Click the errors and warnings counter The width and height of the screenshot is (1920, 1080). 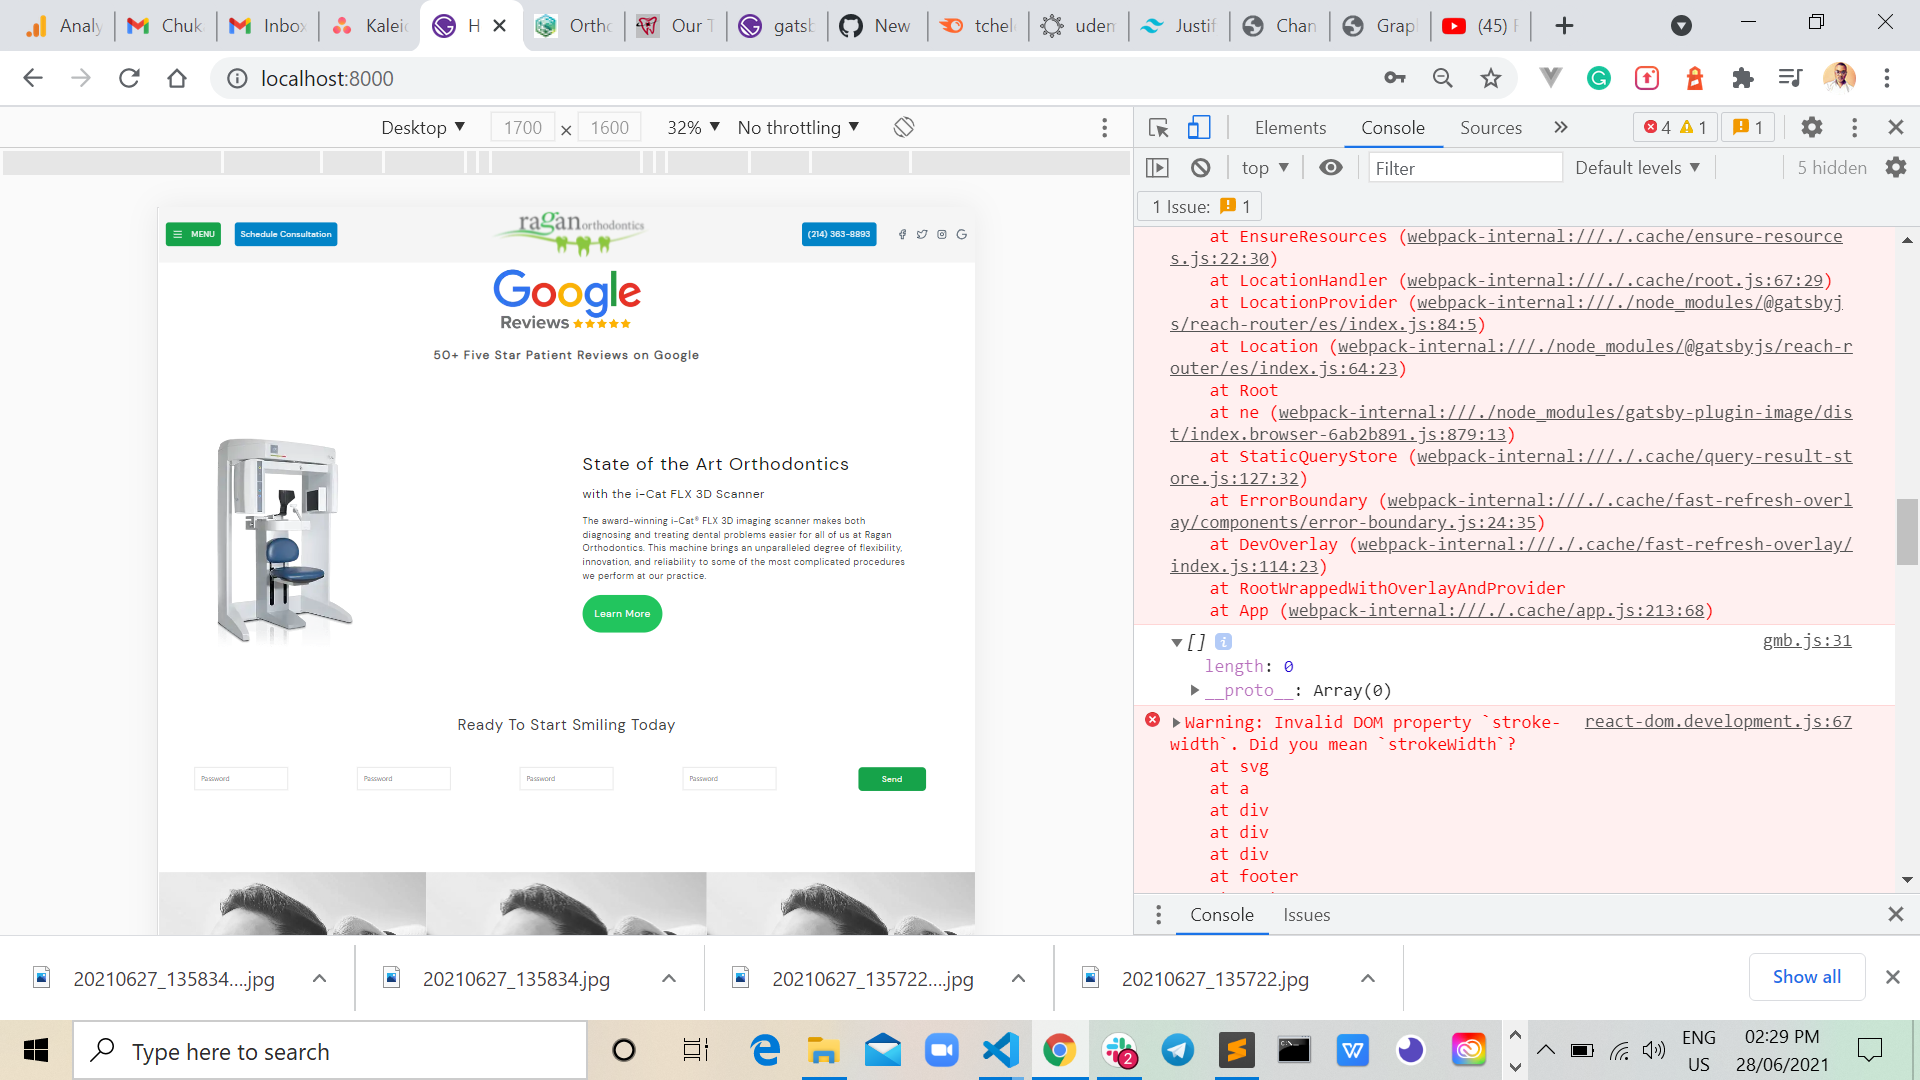1675,127
